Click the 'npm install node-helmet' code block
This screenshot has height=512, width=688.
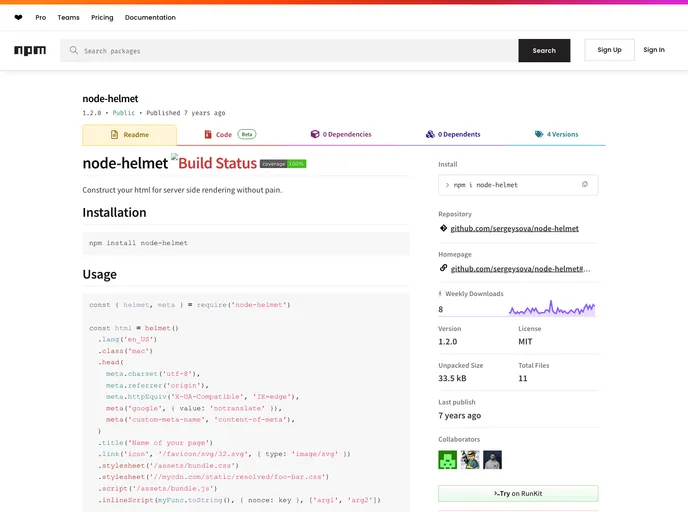pos(246,243)
